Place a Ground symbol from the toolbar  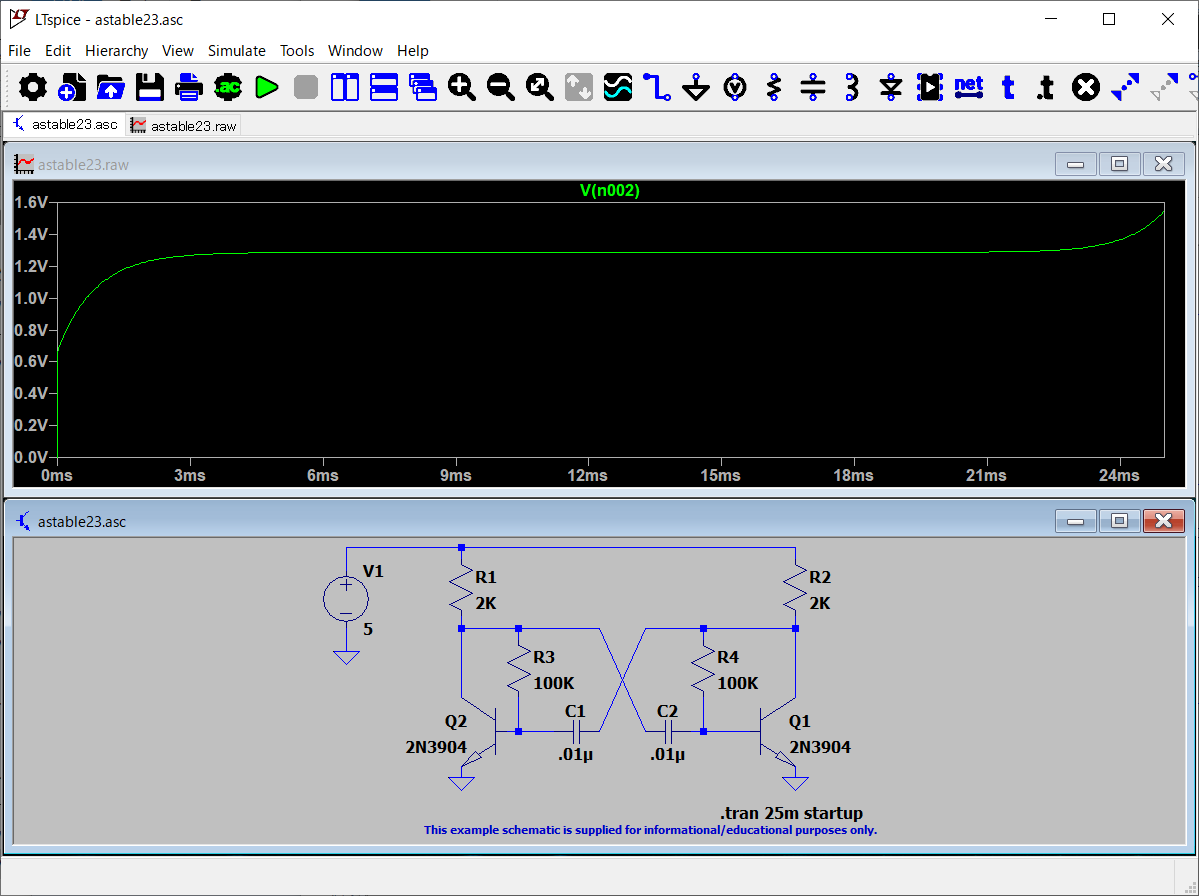[x=696, y=88]
